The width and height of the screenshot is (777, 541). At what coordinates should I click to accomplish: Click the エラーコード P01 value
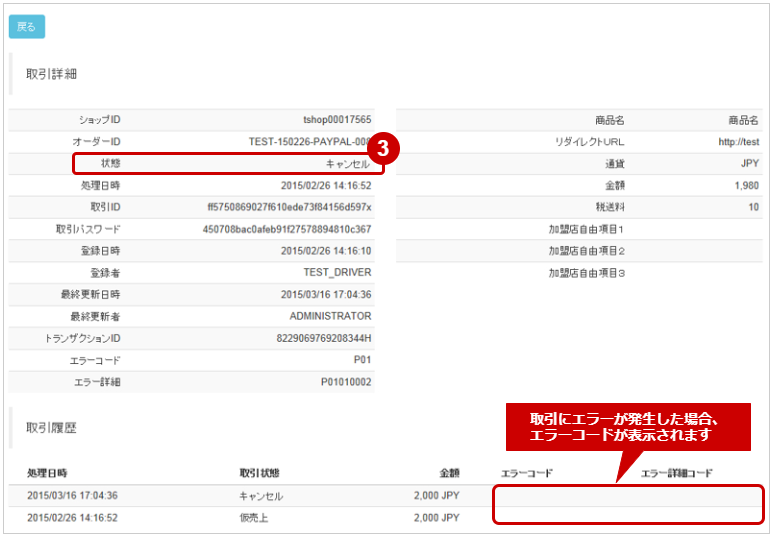(362, 361)
